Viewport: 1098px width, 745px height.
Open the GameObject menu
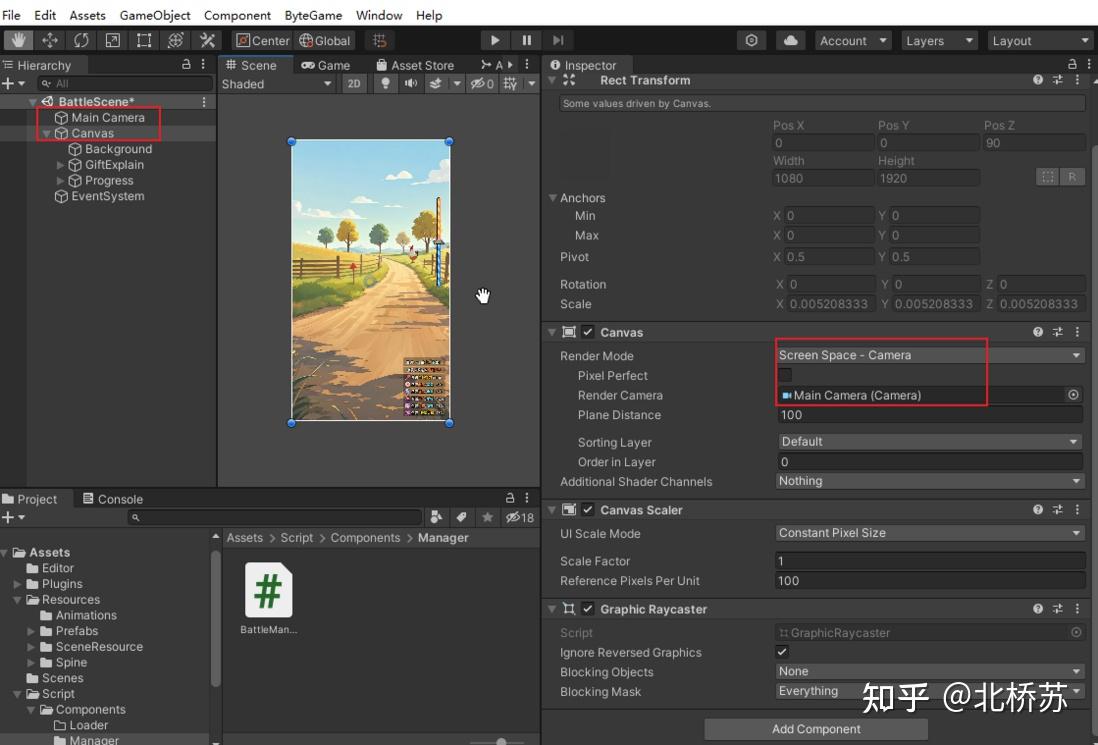(154, 15)
